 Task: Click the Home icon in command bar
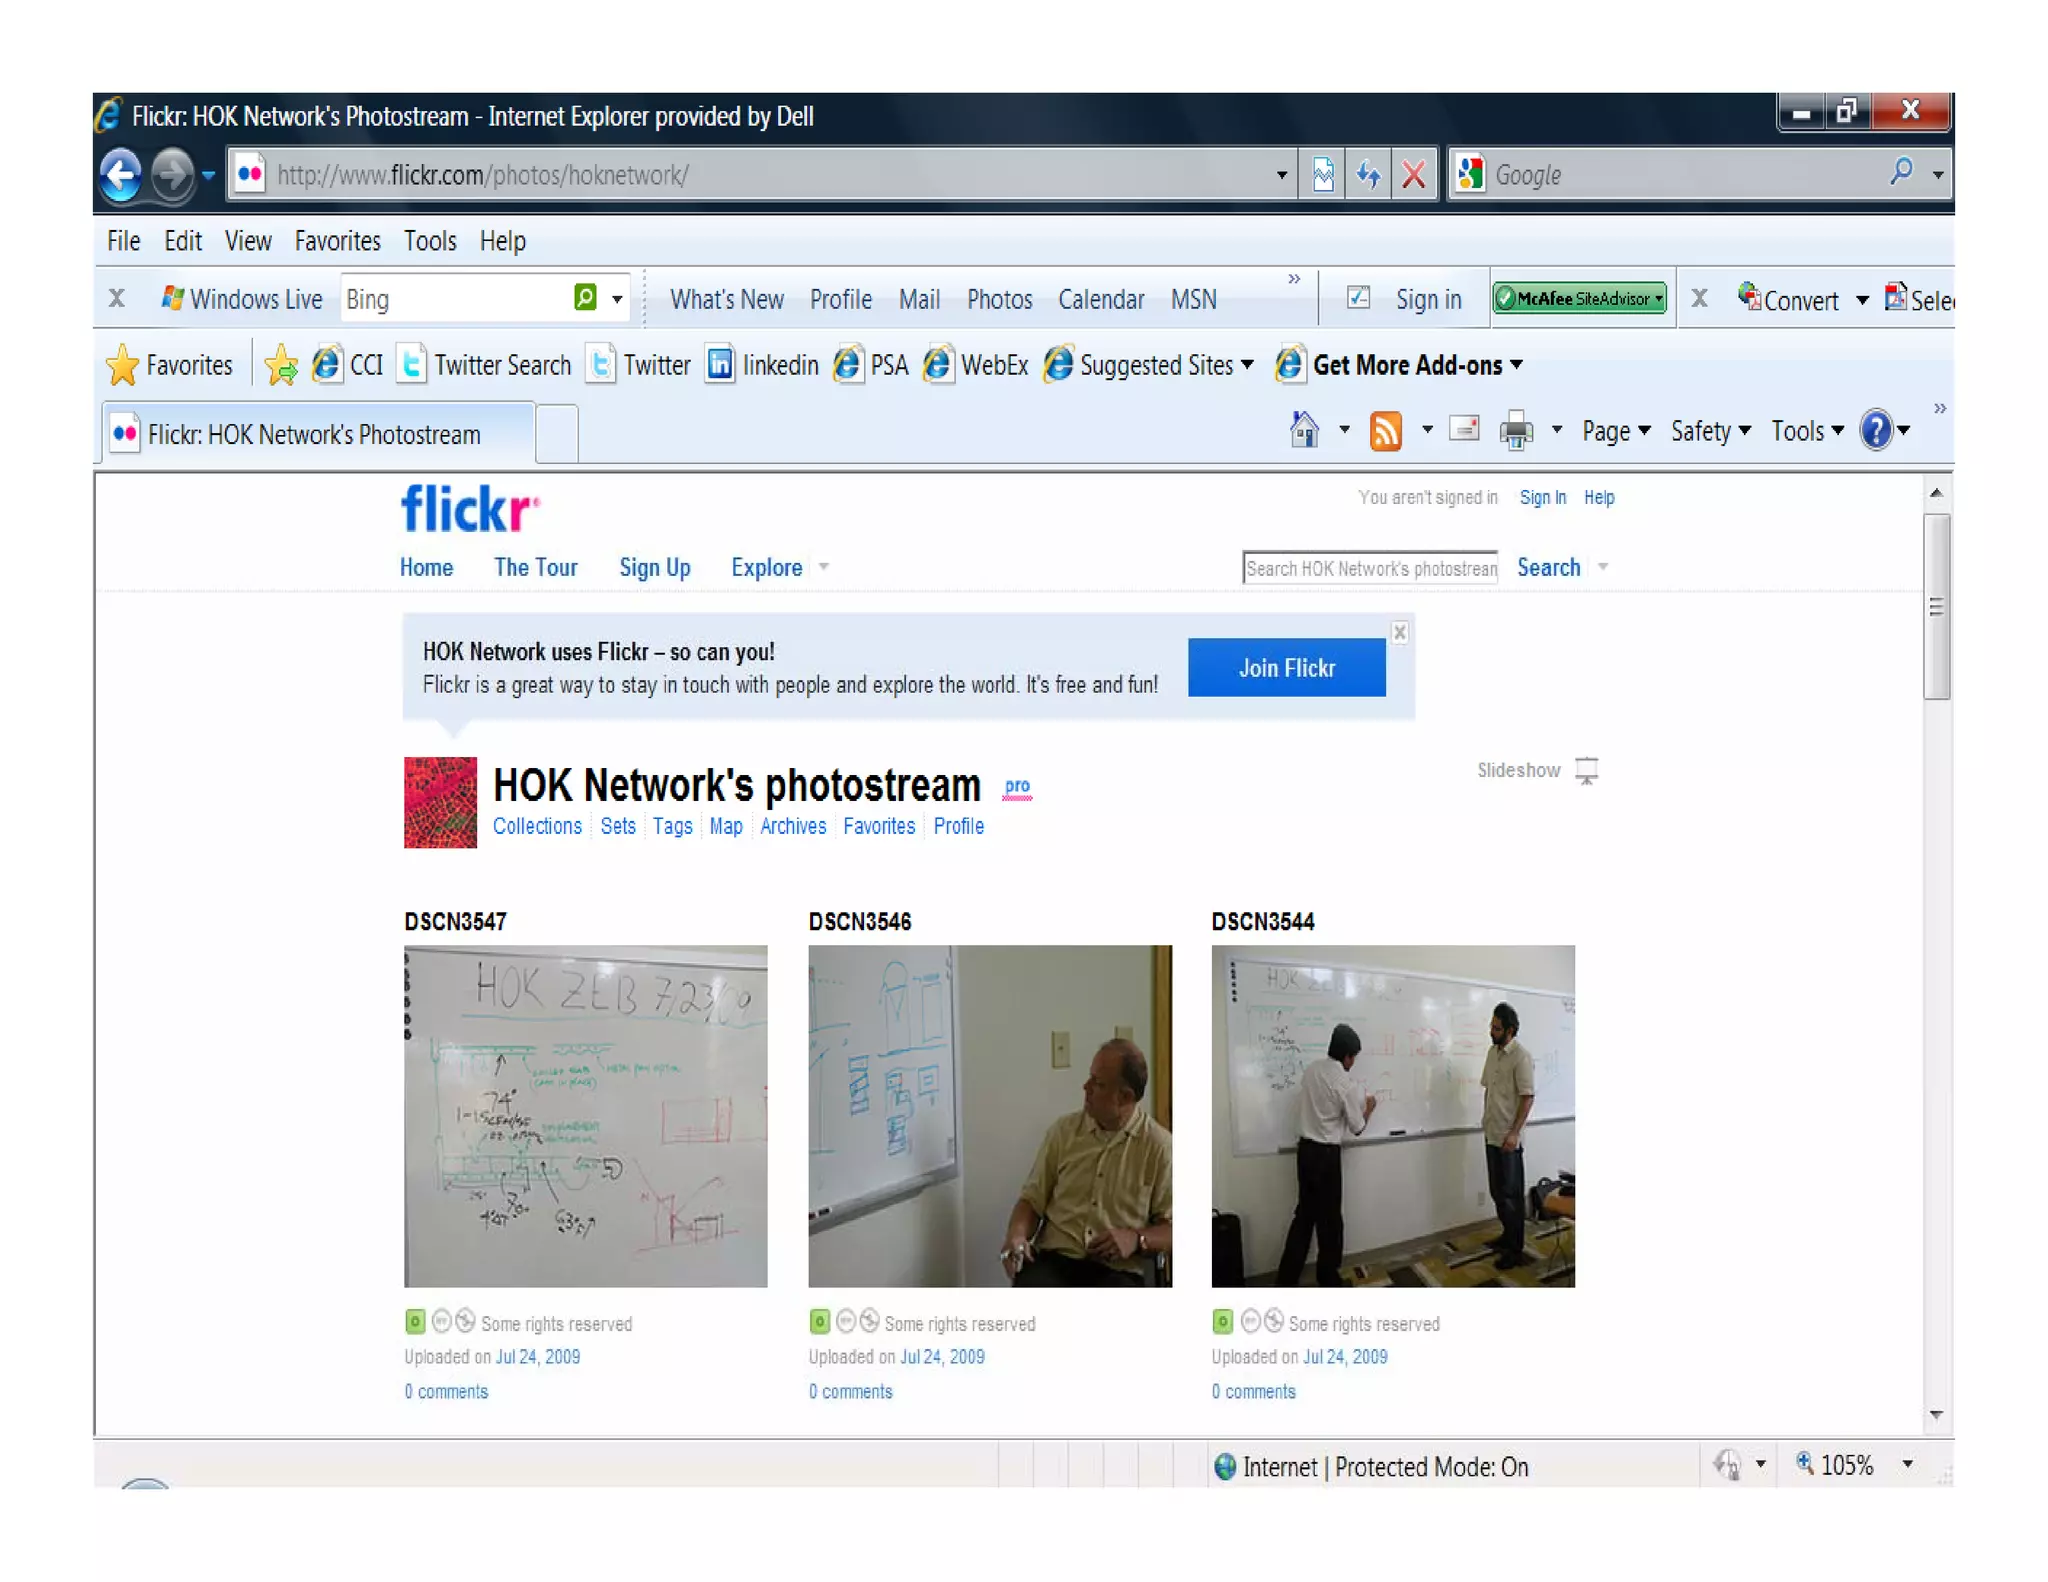[x=1304, y=430]
